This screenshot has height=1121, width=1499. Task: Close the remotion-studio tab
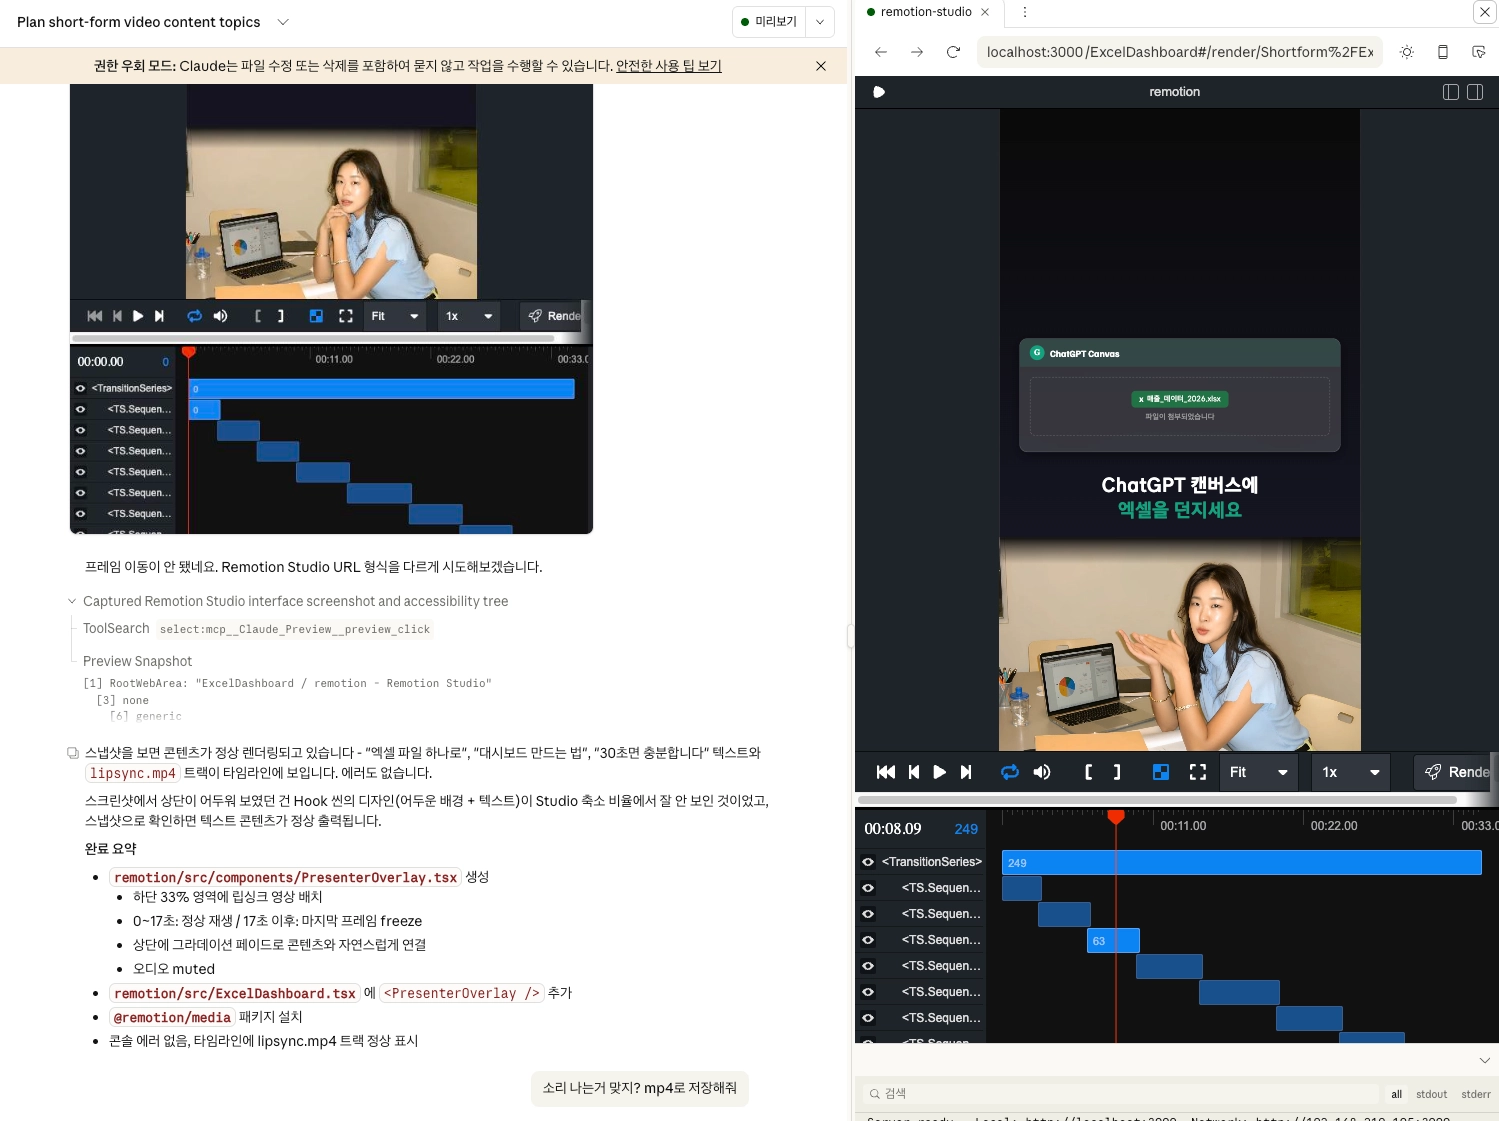click(985, 12)
